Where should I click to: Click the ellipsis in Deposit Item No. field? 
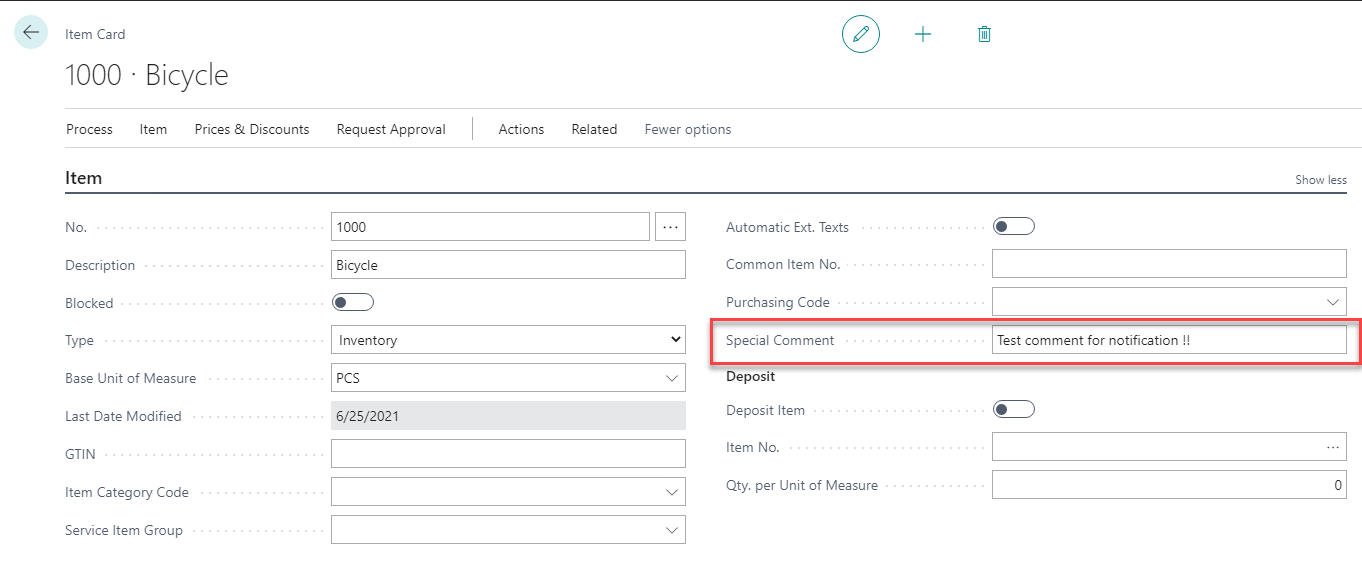click(1332, 447)
